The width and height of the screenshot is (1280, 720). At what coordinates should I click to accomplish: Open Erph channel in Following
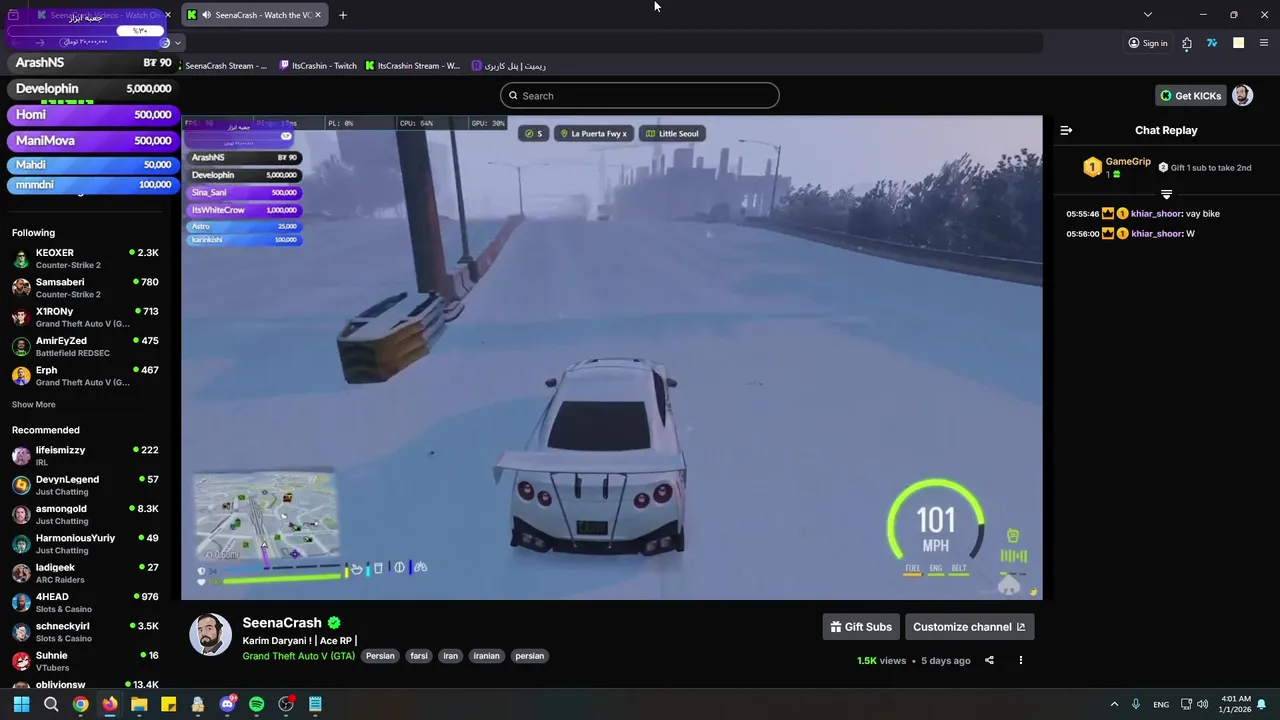tap(85, 376)
